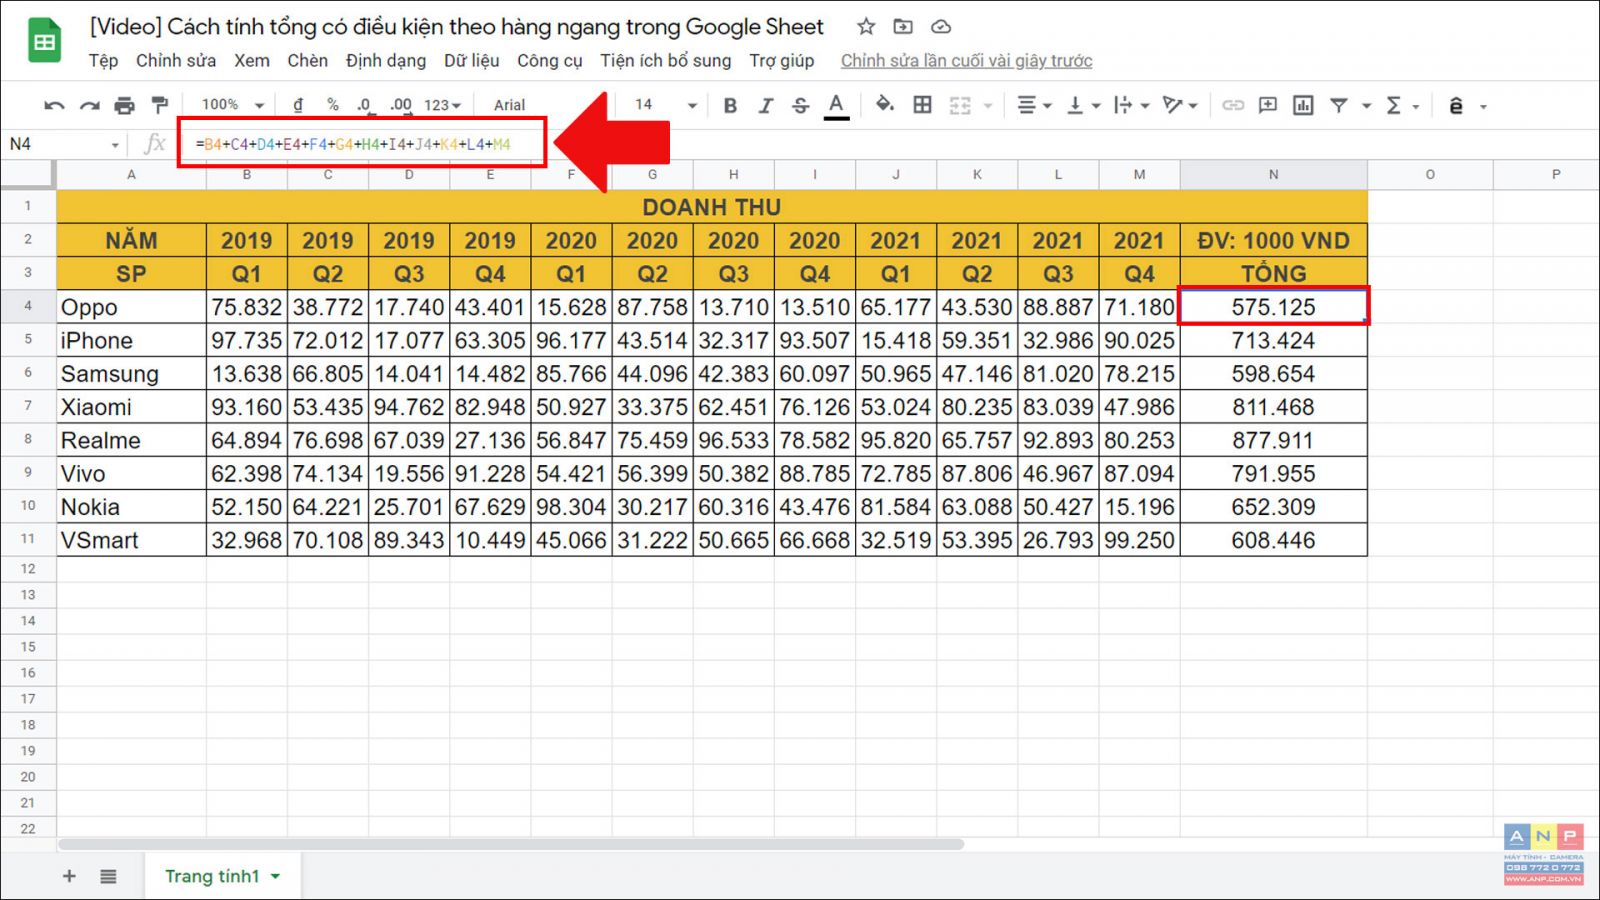The width and height of the screenshot is (1600, 900).
Task: Click the Undo icon
Action: click(55, 105)
